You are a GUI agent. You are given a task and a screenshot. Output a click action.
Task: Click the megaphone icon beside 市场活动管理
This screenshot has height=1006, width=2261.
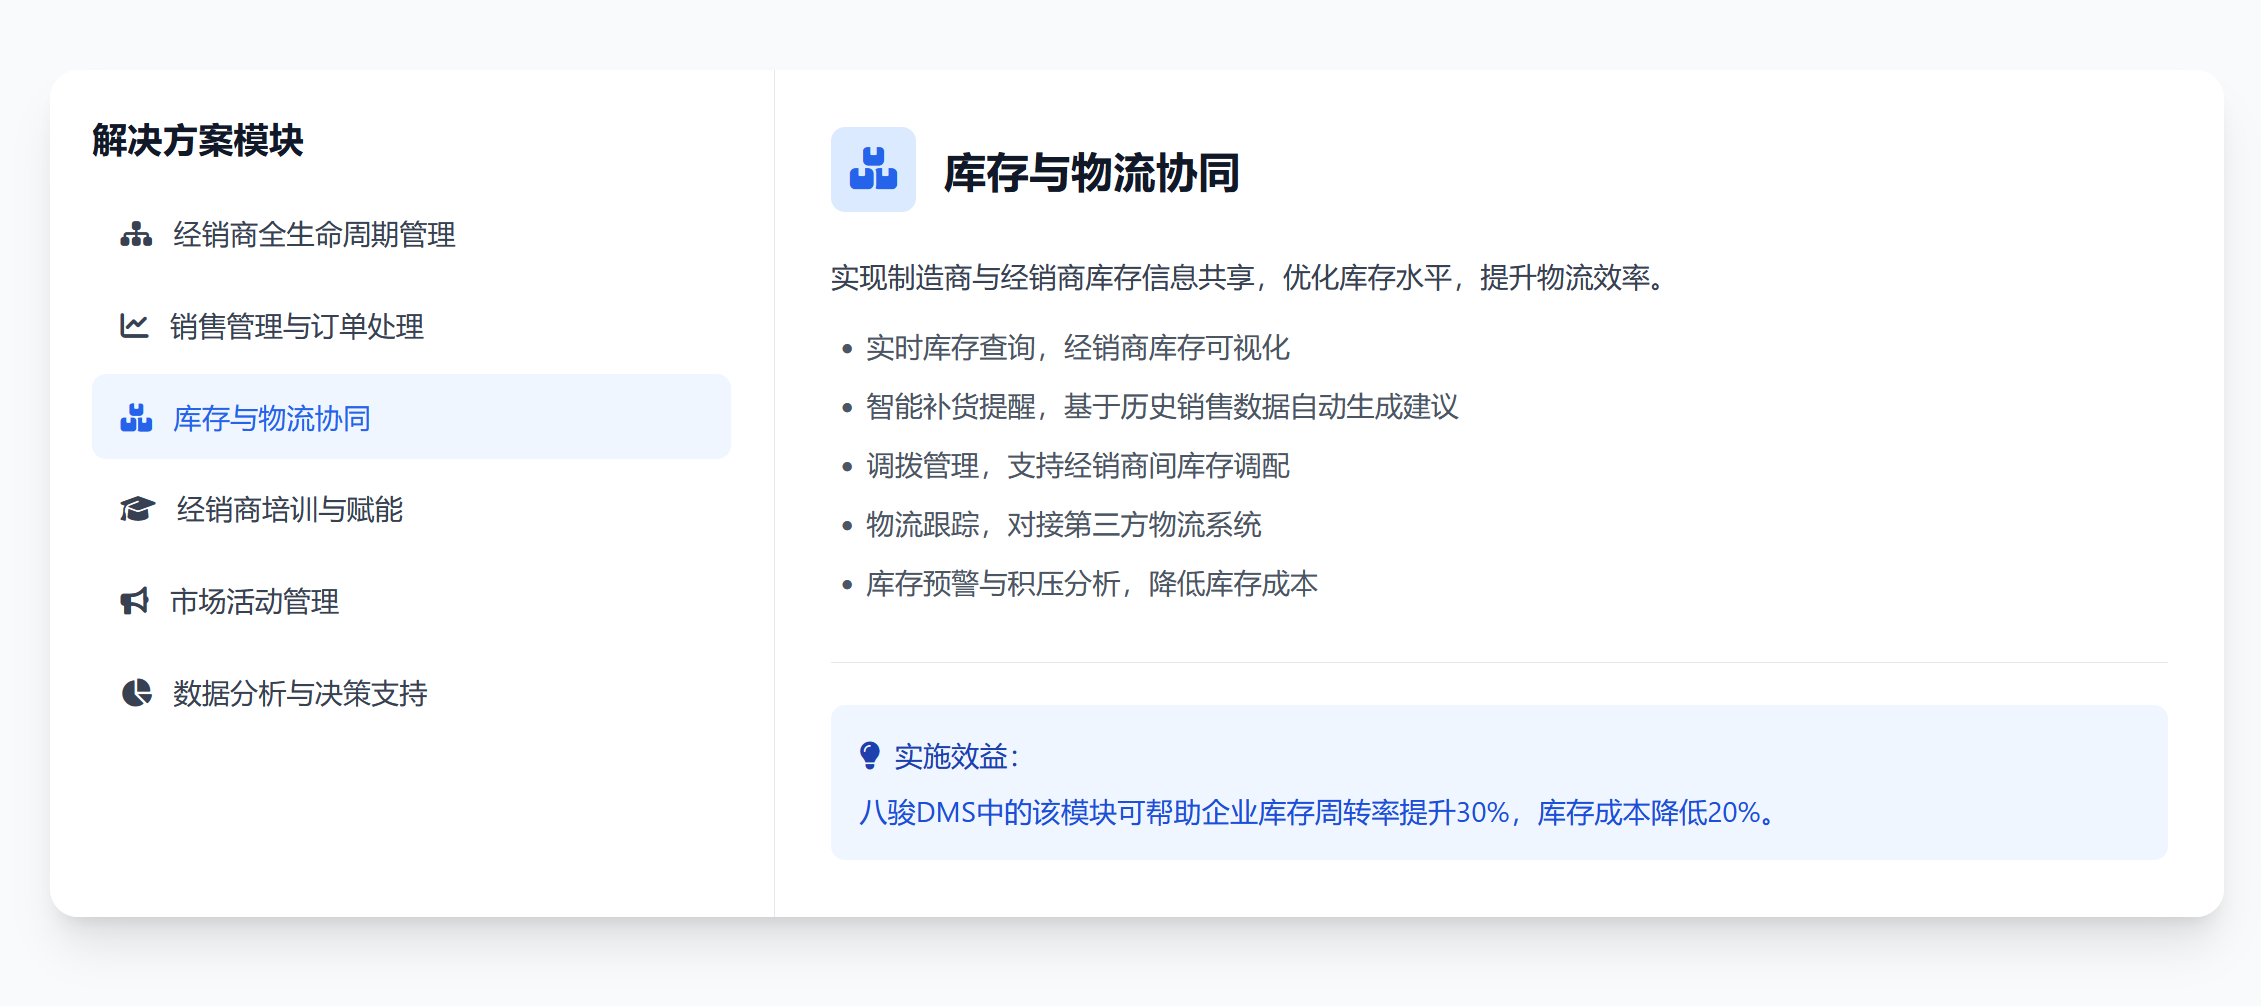pos(134,601)
